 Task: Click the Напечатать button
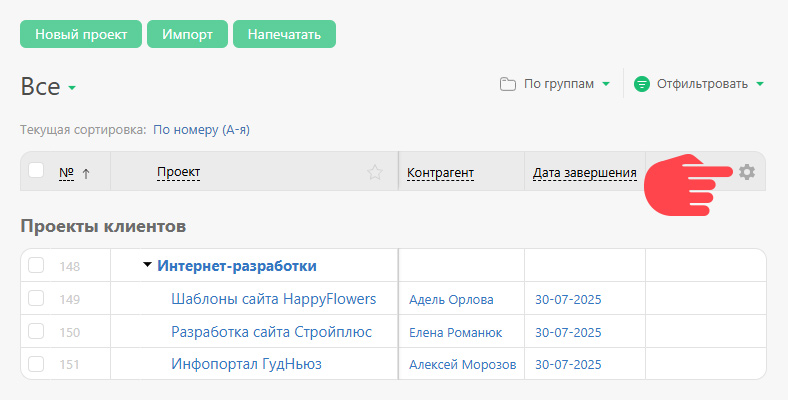[x=284, y=34]
